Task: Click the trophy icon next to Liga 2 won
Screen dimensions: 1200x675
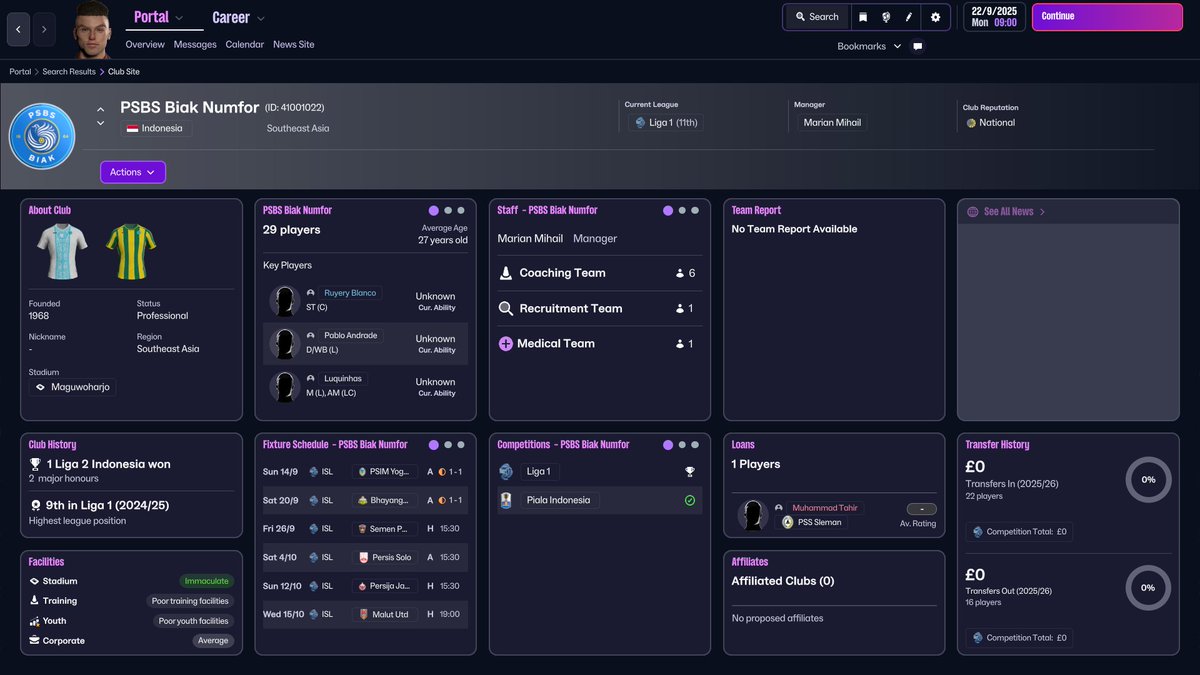Action: pos(35,464)
